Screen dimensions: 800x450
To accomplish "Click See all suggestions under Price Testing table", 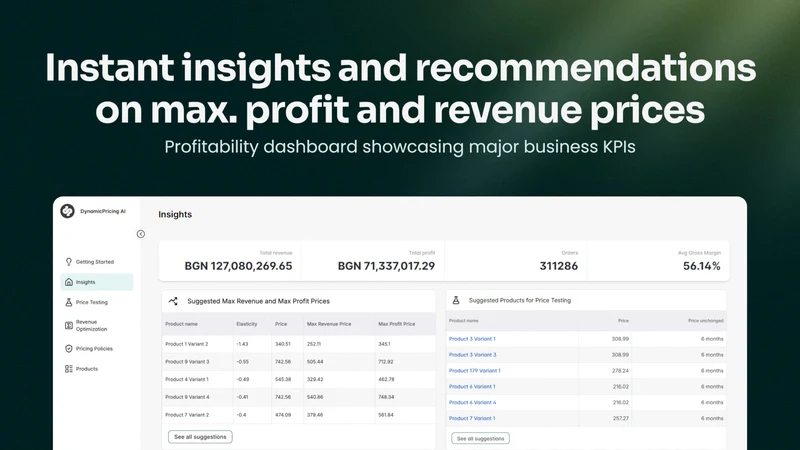I will pos(480,438).
